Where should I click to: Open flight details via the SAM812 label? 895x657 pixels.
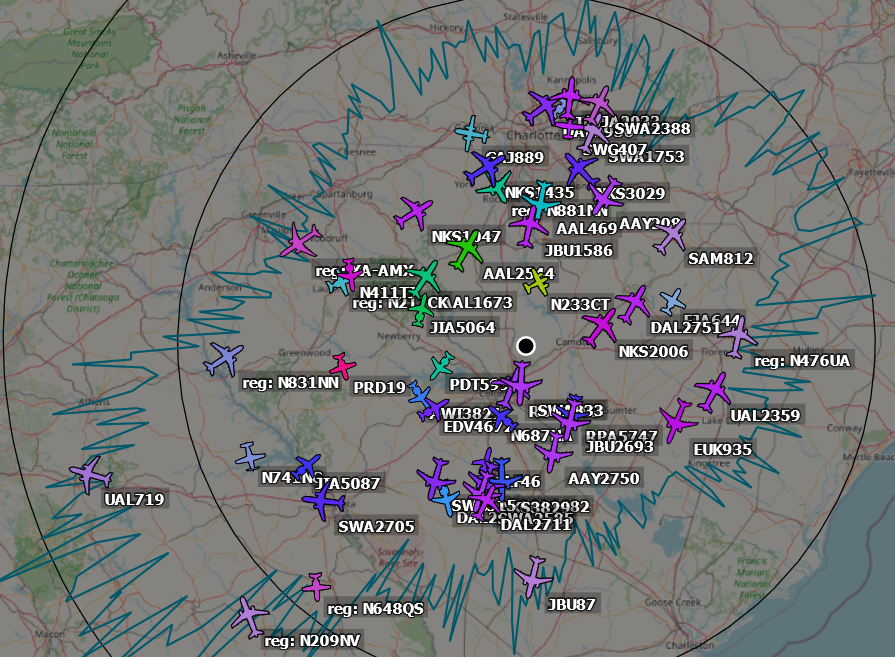(719, 258)
